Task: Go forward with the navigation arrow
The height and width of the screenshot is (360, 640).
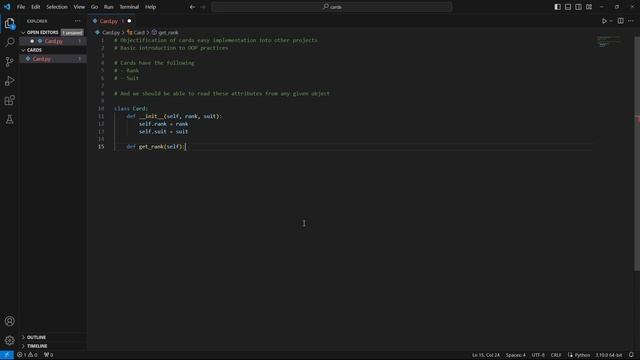Action: coord(203,7)
